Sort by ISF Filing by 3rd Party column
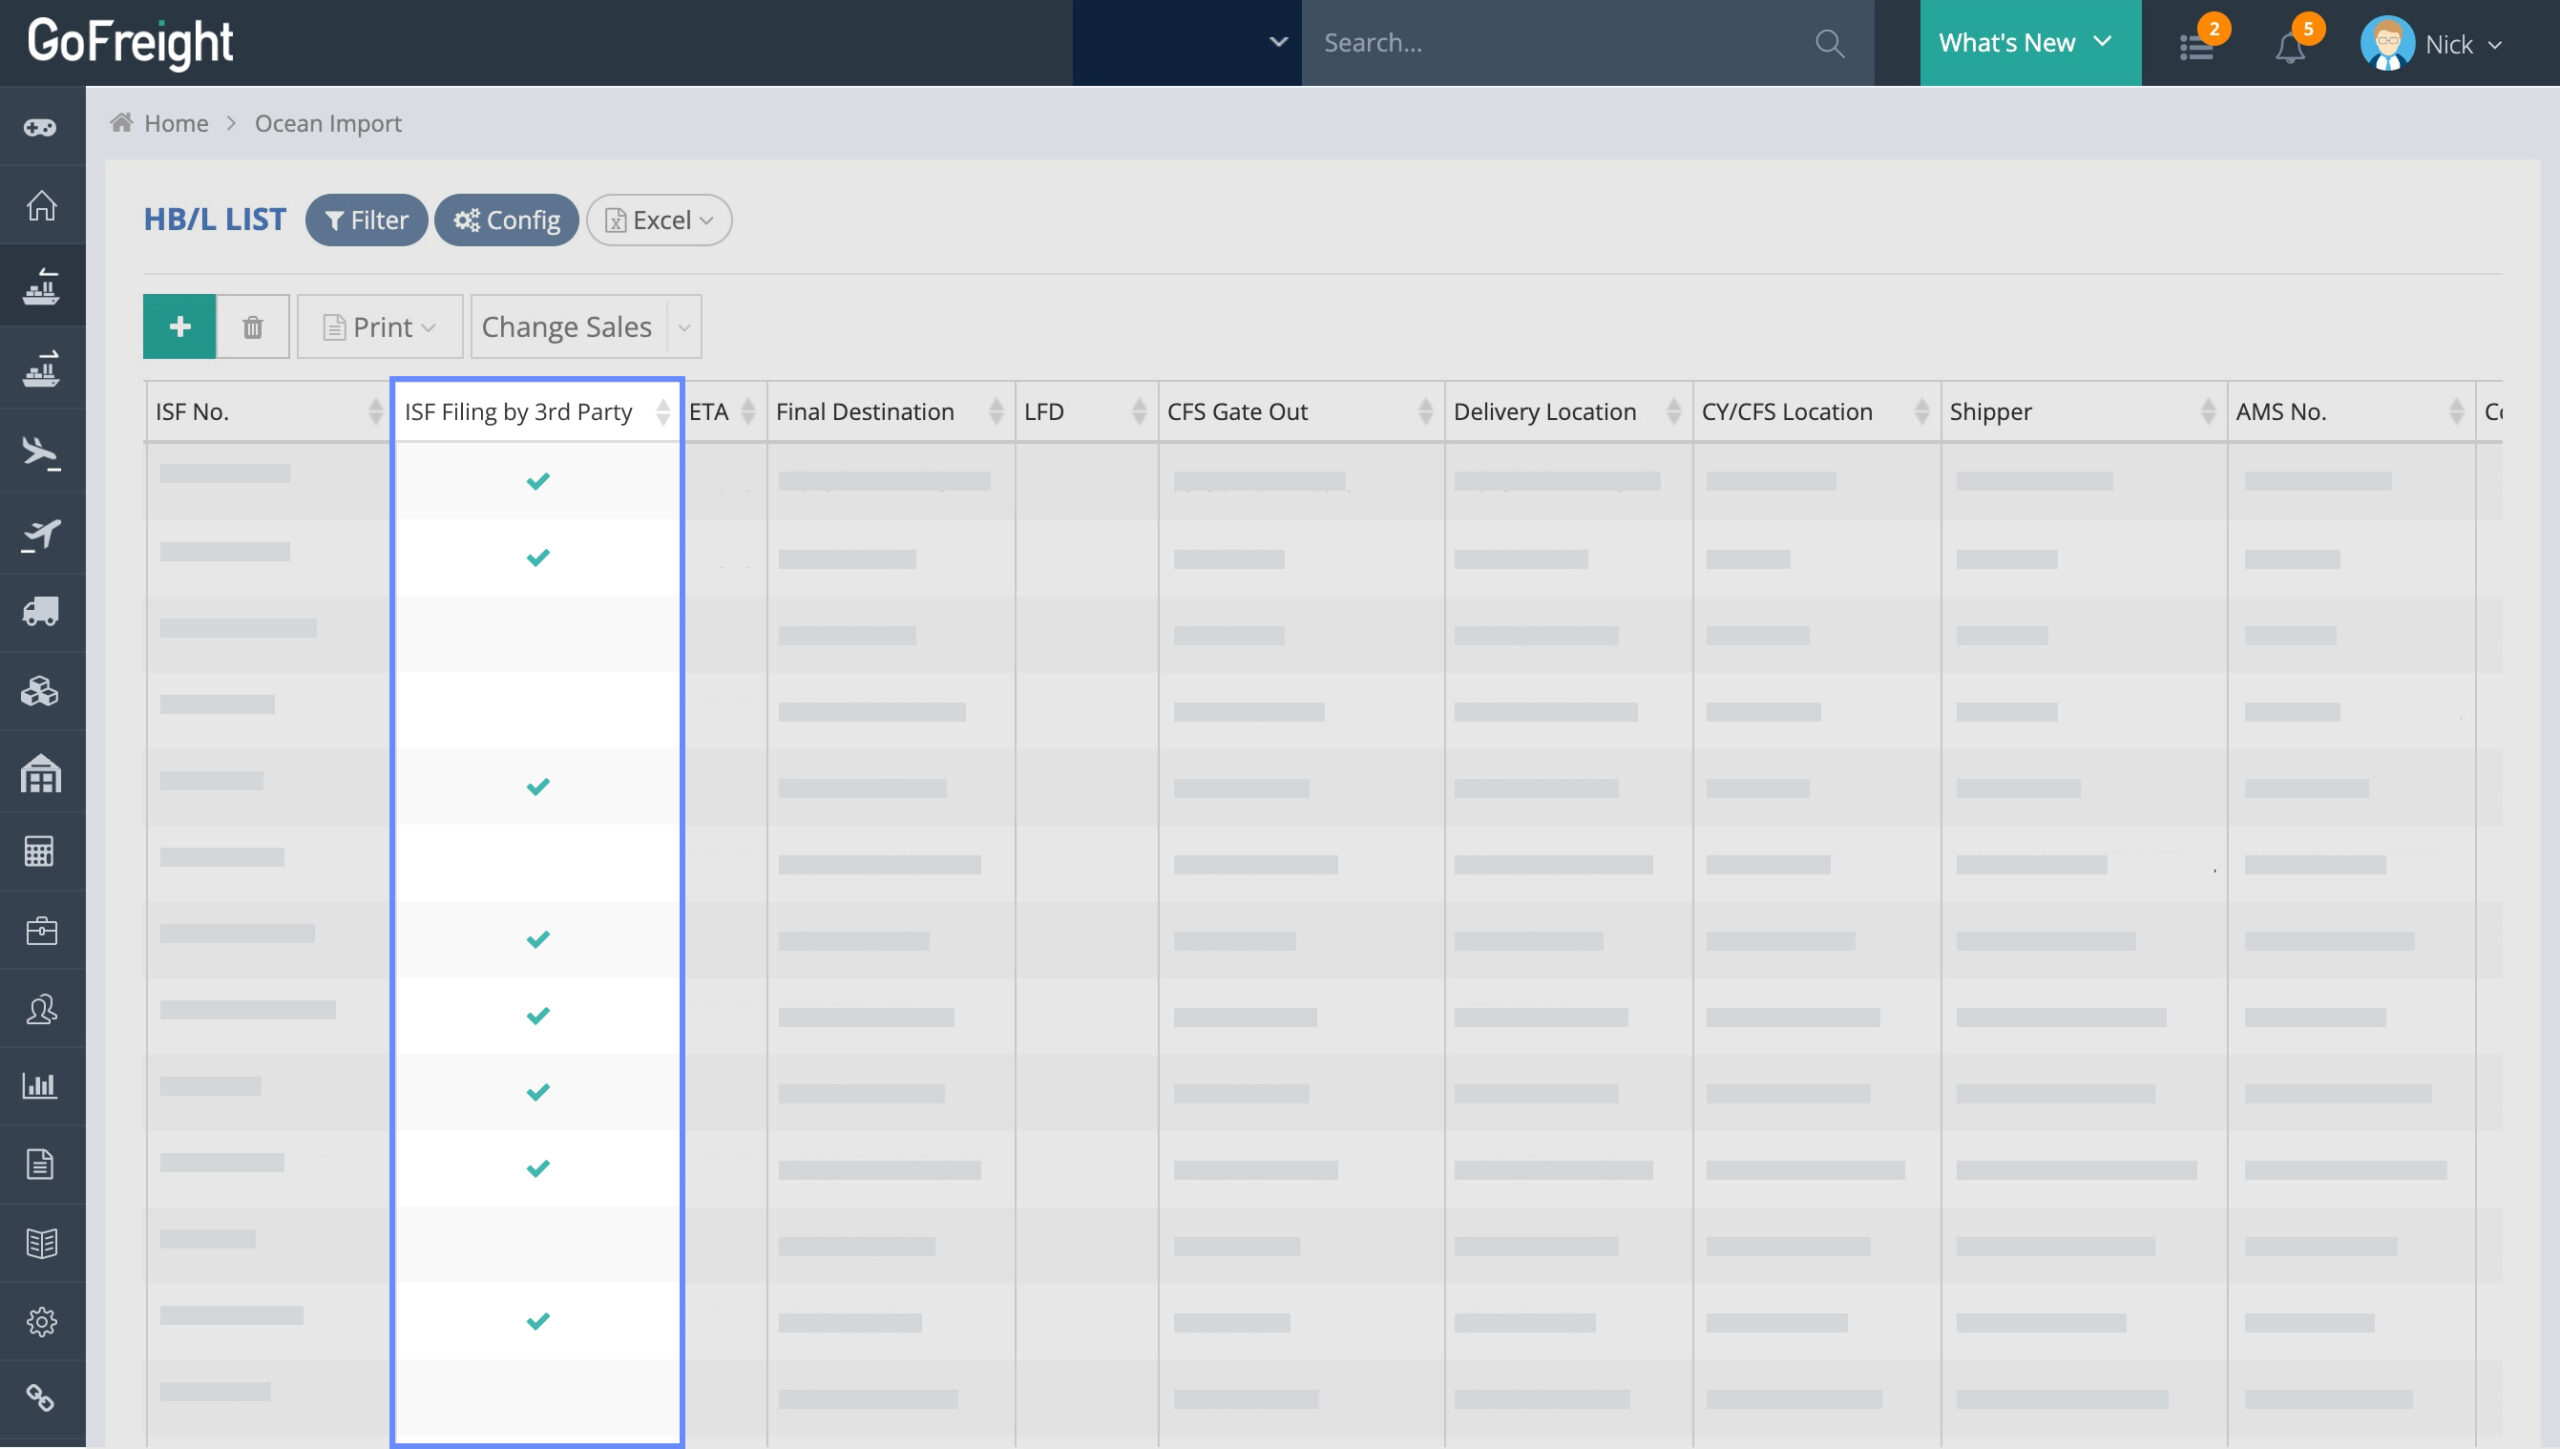Screen dimensions: 2560x1449 click(662, 412)
